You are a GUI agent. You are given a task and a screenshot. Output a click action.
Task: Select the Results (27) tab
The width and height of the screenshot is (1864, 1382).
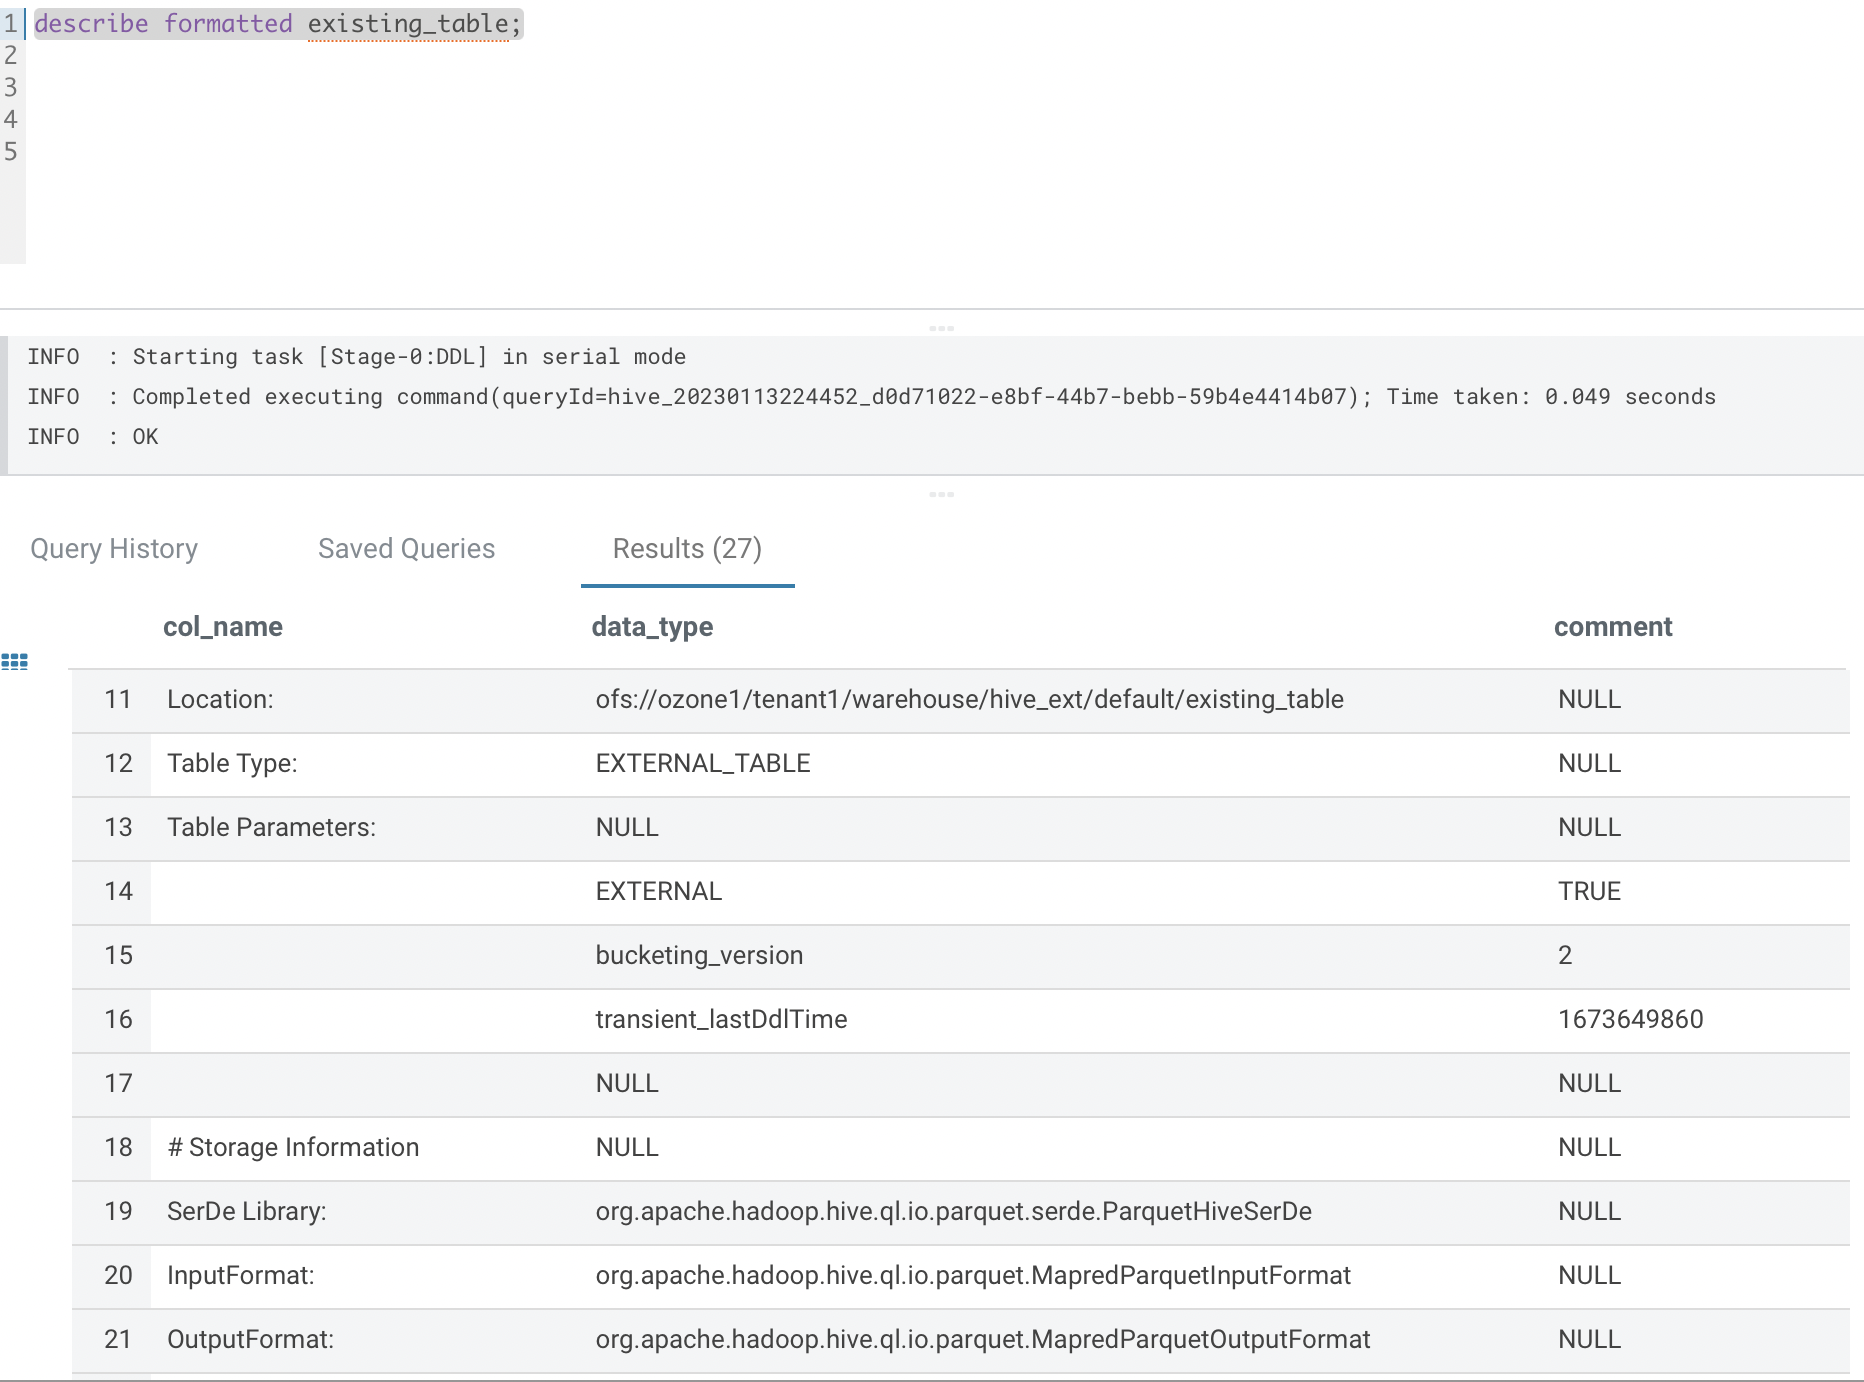(687, 548)
